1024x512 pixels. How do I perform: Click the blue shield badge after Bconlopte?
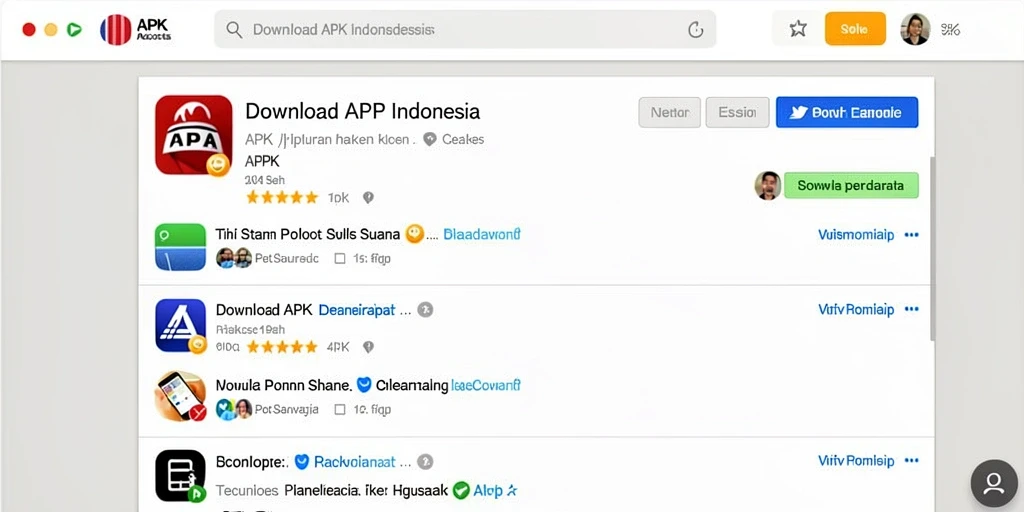pyautogui.click(x=301, y=462)
